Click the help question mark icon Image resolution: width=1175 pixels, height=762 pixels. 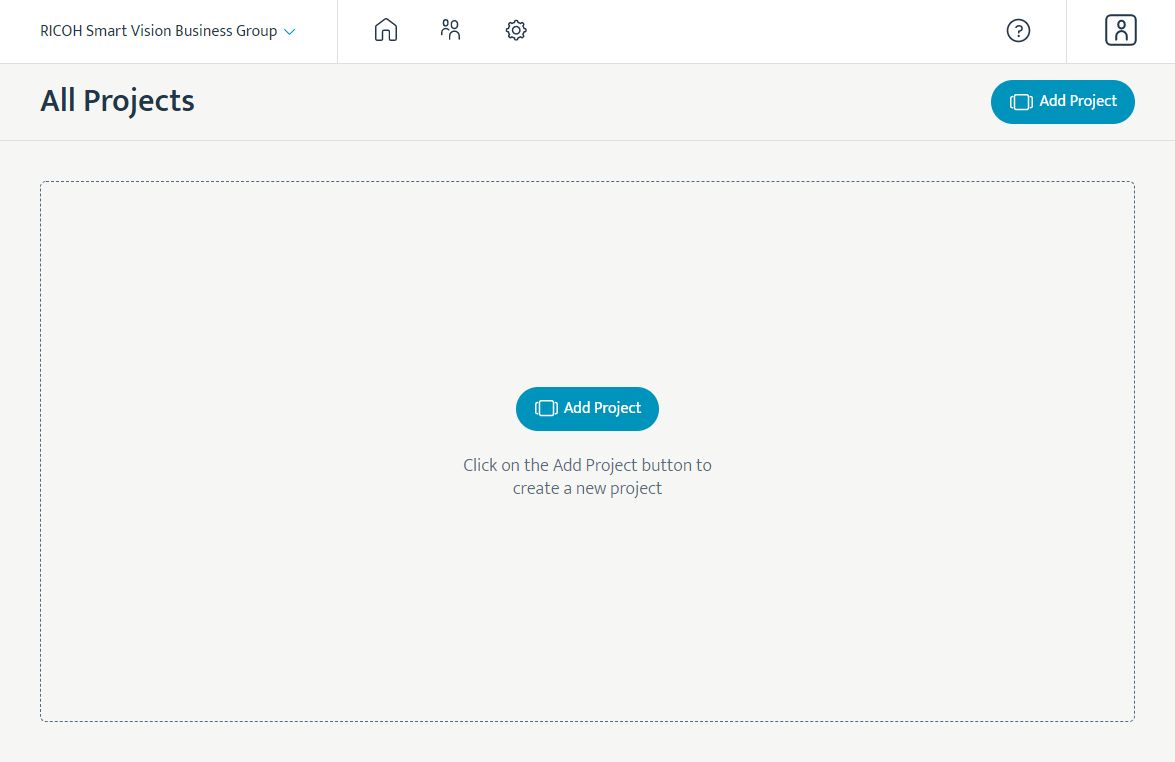(x=1018, y=31)
